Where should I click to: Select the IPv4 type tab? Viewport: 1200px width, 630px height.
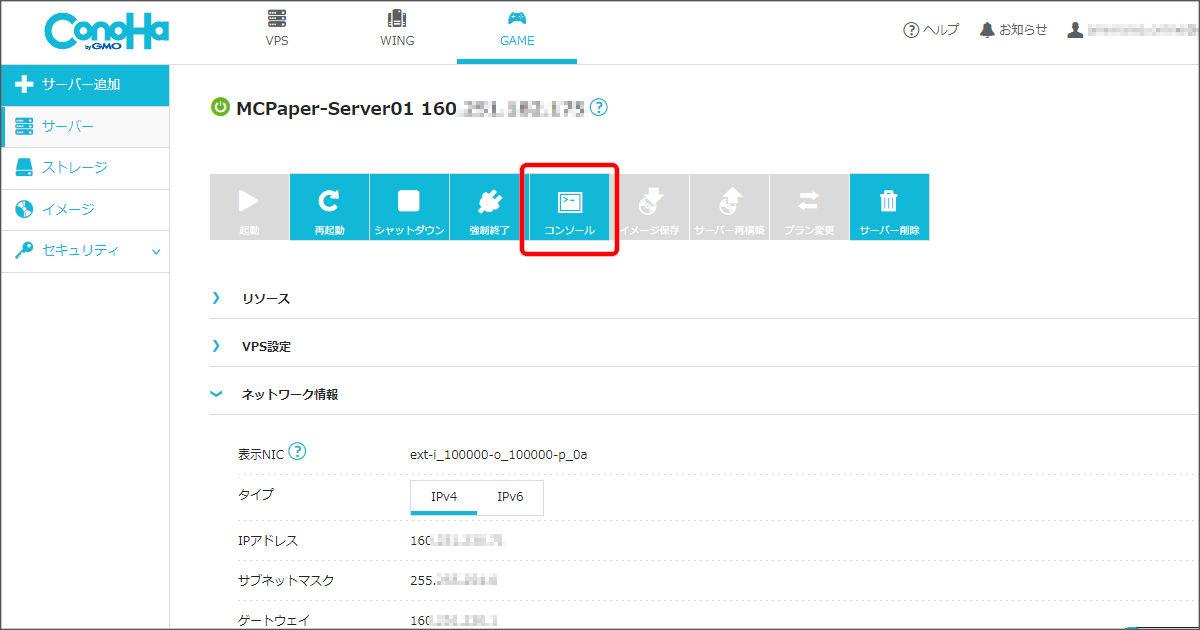(444, 497)
